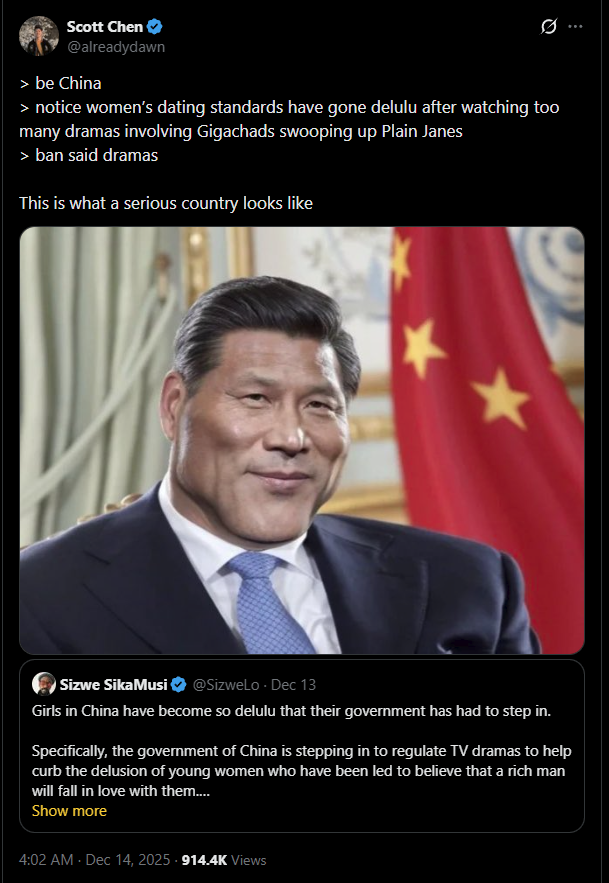
Task: Click the '> be China' line of the post
Action: click(60, 83)
